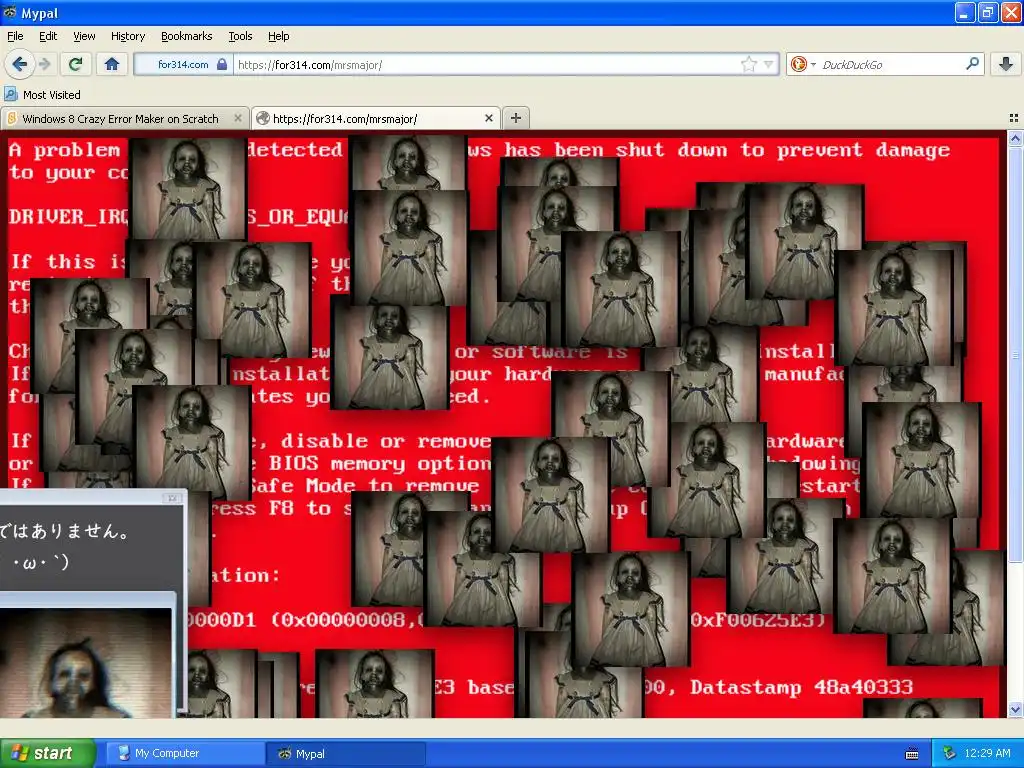Click the page scrollbar down arrow
Screen dimensions: 1024x768
tap(1015, 709)
